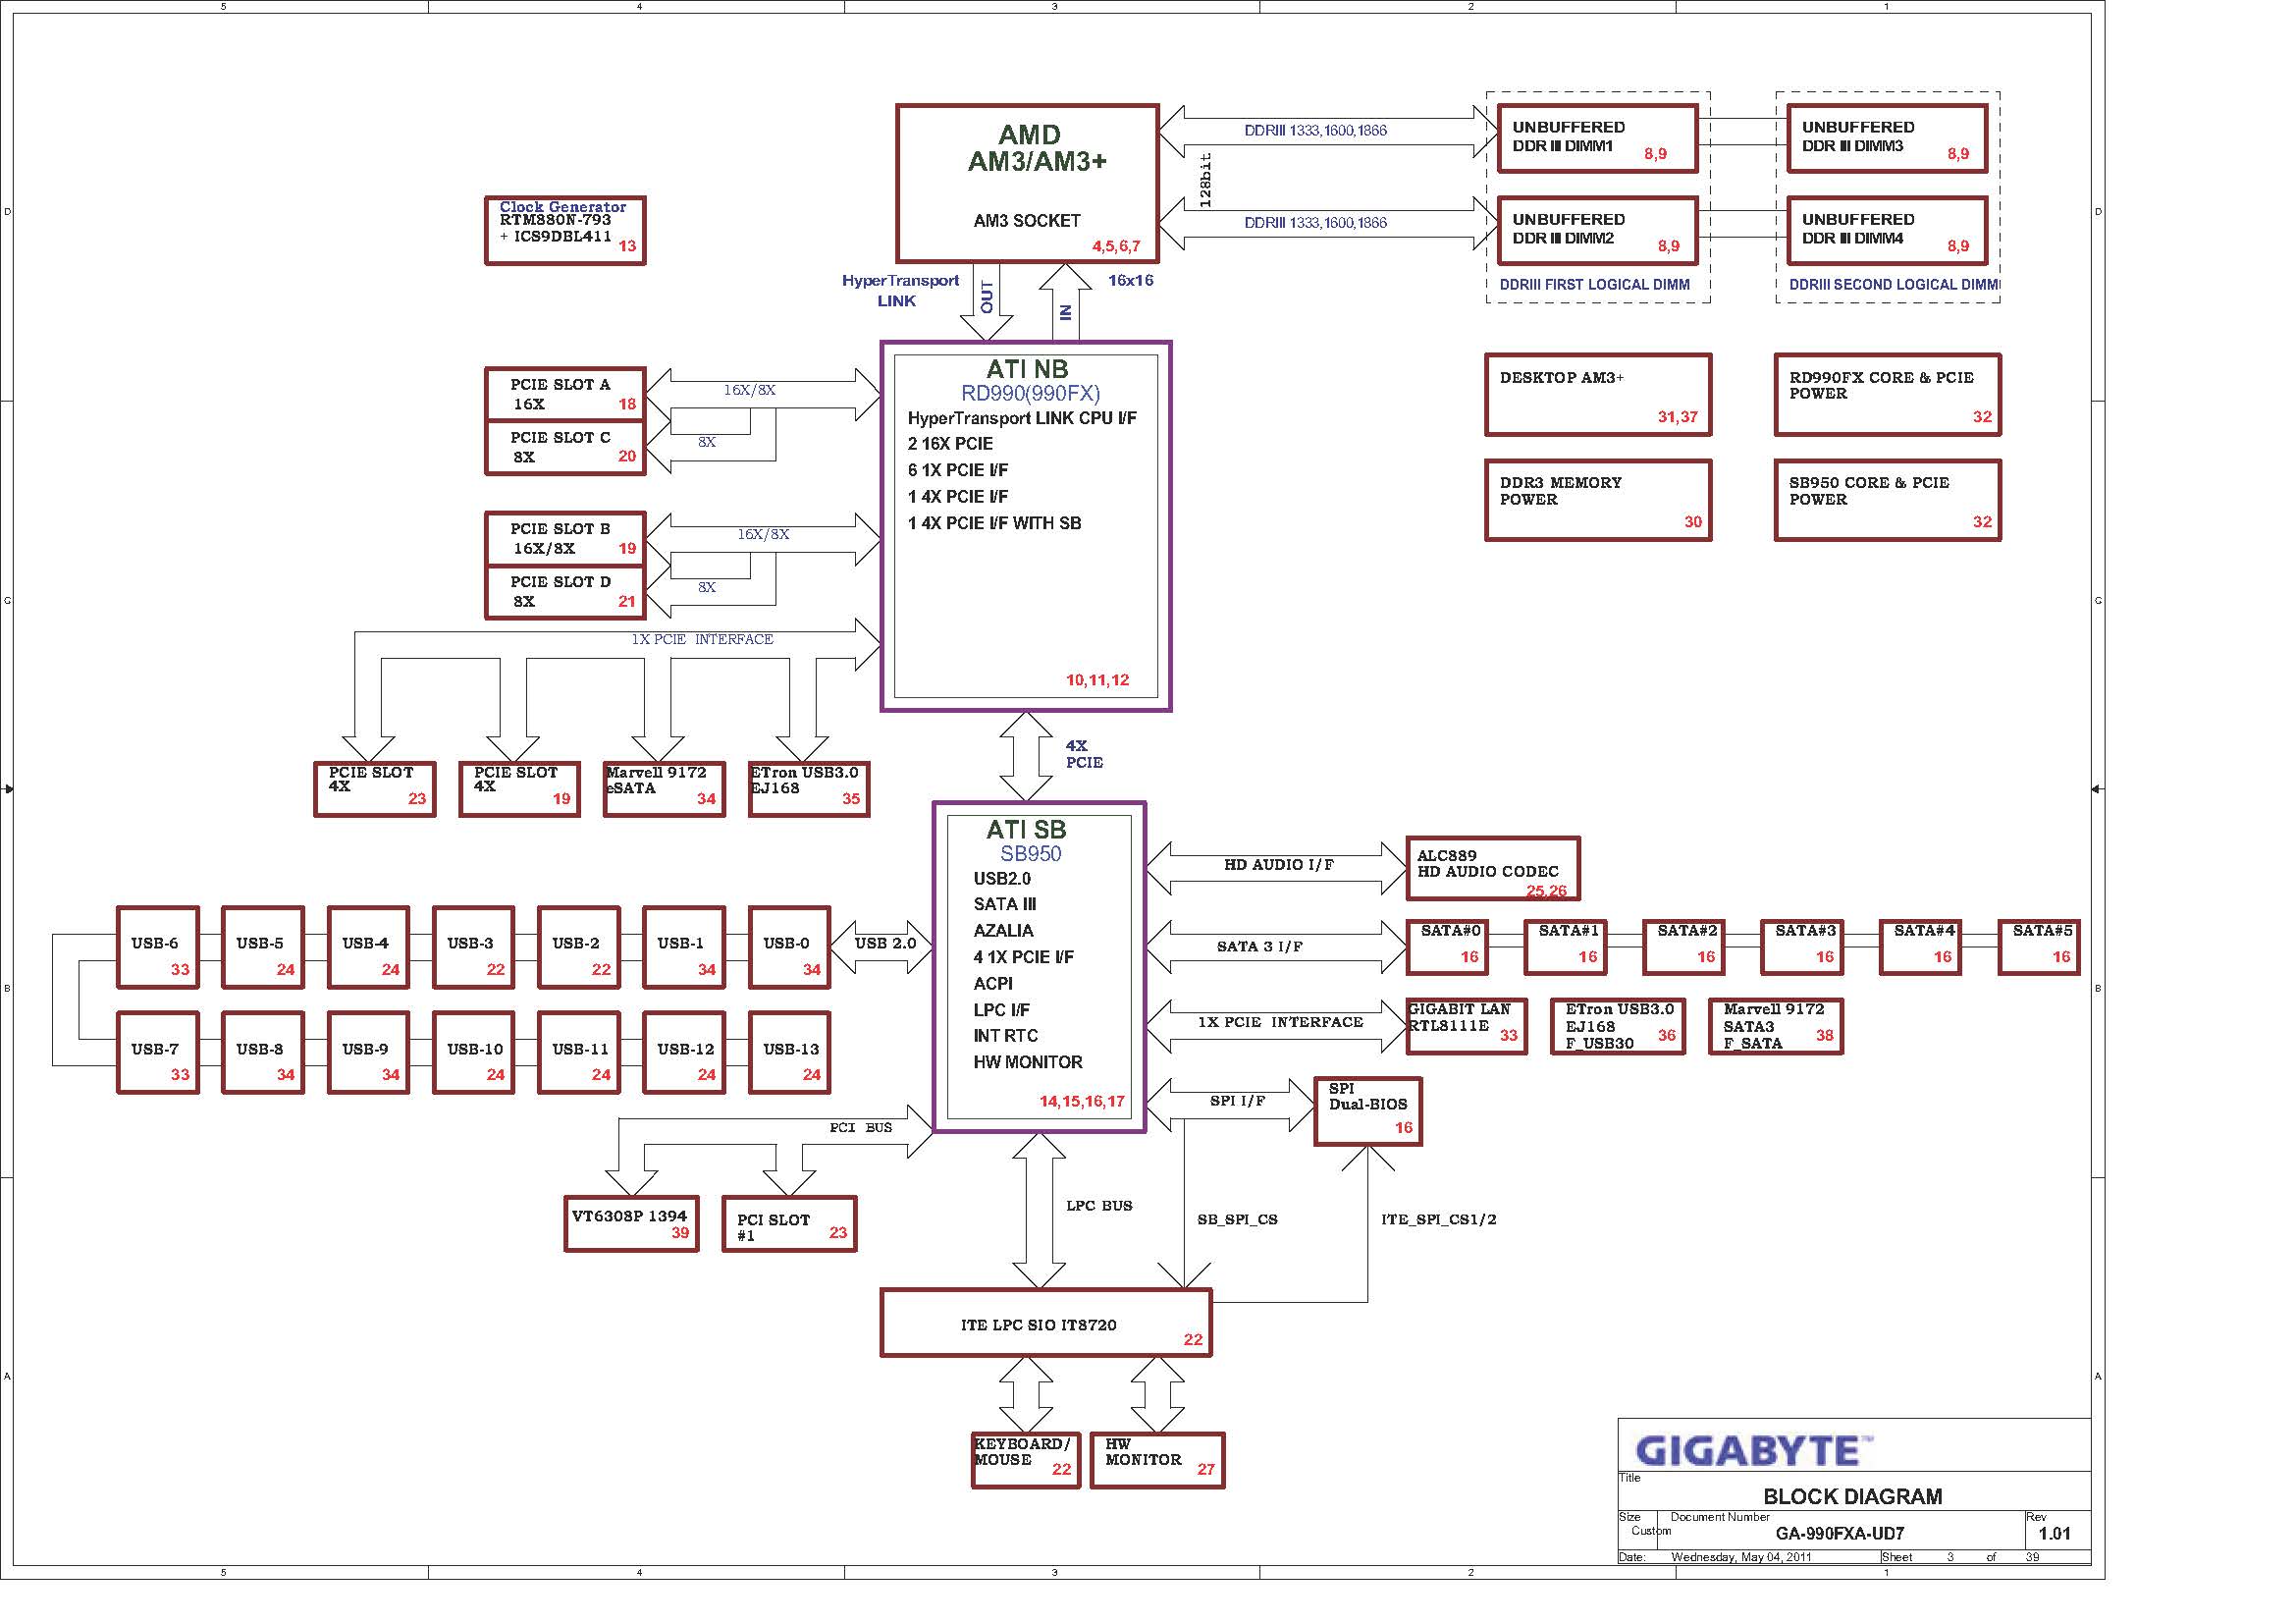Select the HW MONITOR page 27 block
This screenshot has width=2296, height=1623.
[x=1157, y=1460]
